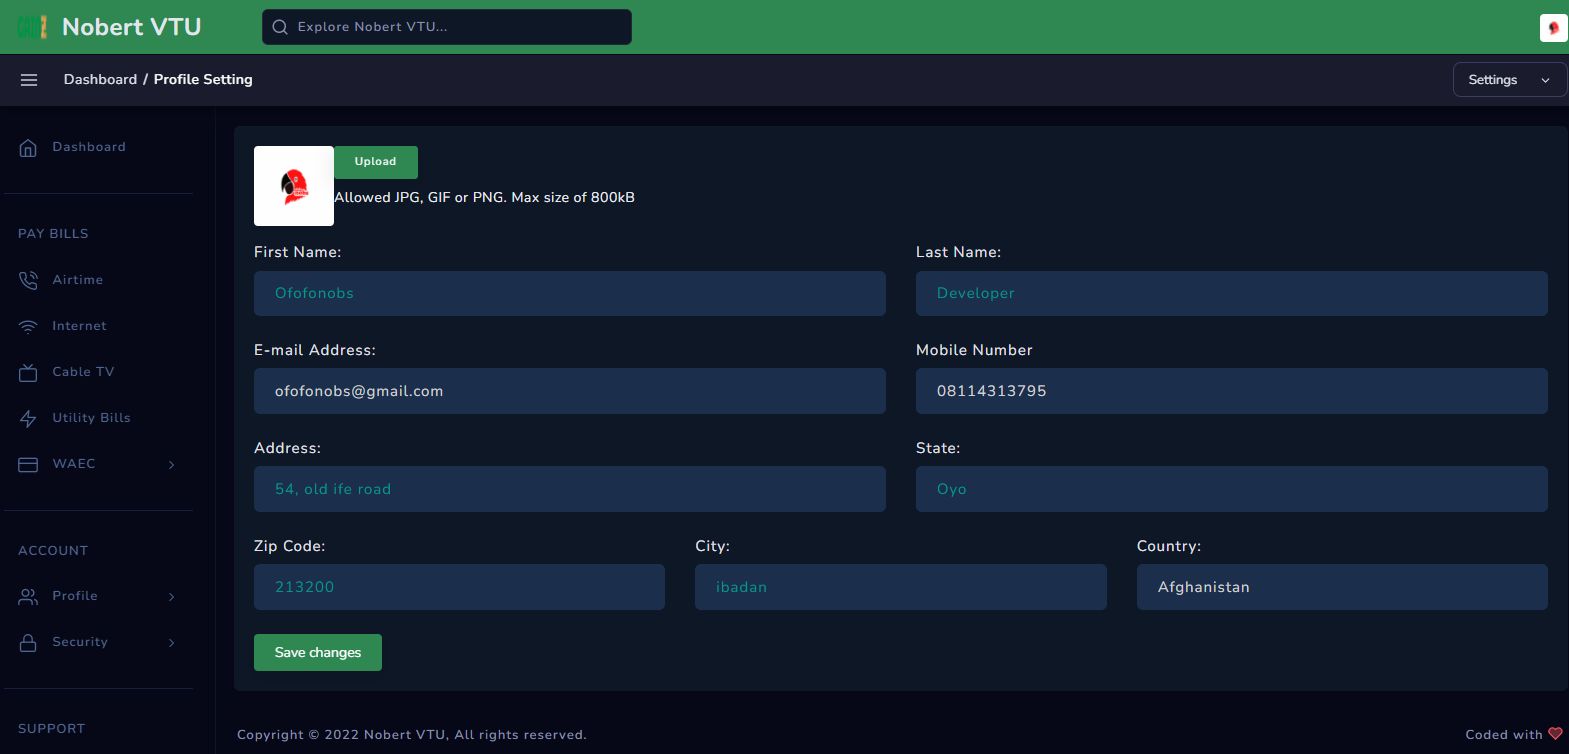Click the Utility Bills lightning icon
Viewport: 1569px width, 754px height.
[28, 418]
